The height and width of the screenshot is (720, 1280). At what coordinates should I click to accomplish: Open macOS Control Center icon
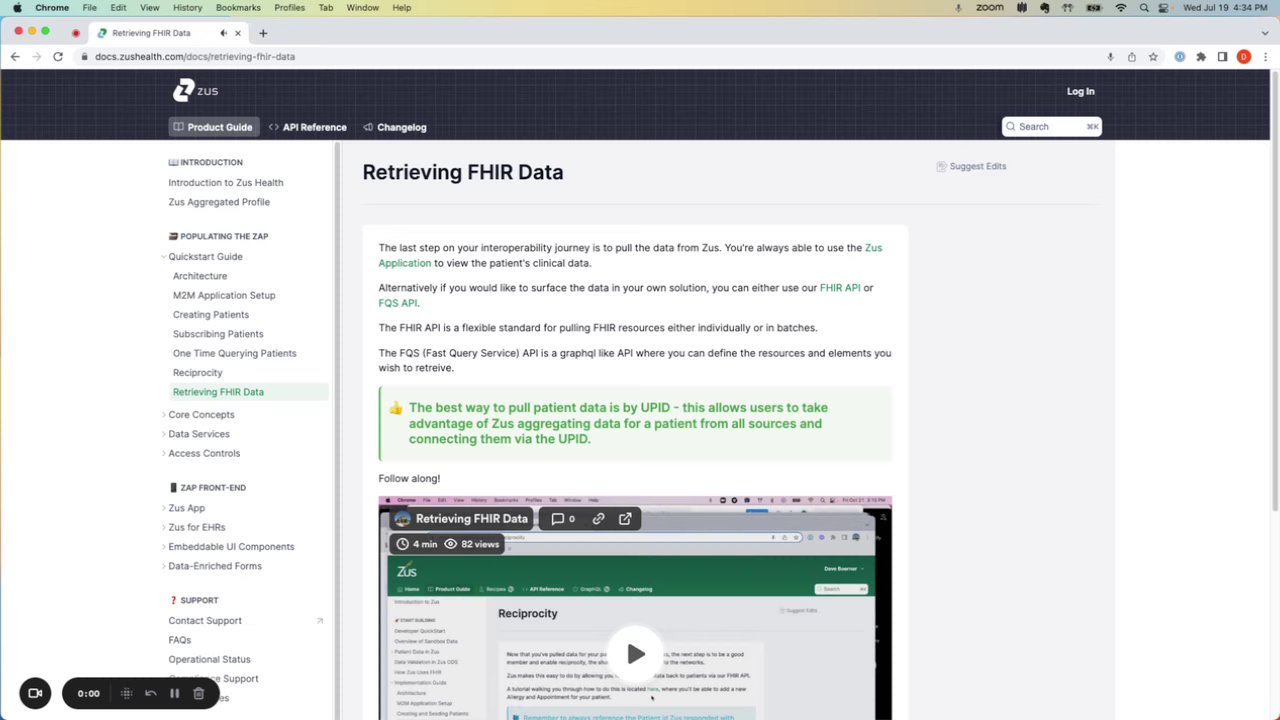pos(1165,7)
